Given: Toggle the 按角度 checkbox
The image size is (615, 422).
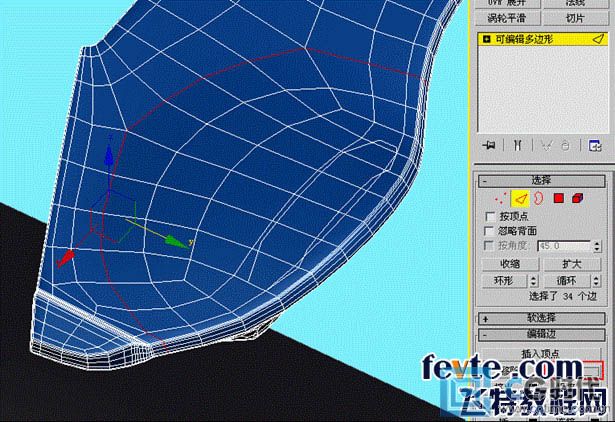Looking at the screenshot, I should pyautogui.click(x=489, y=246).
